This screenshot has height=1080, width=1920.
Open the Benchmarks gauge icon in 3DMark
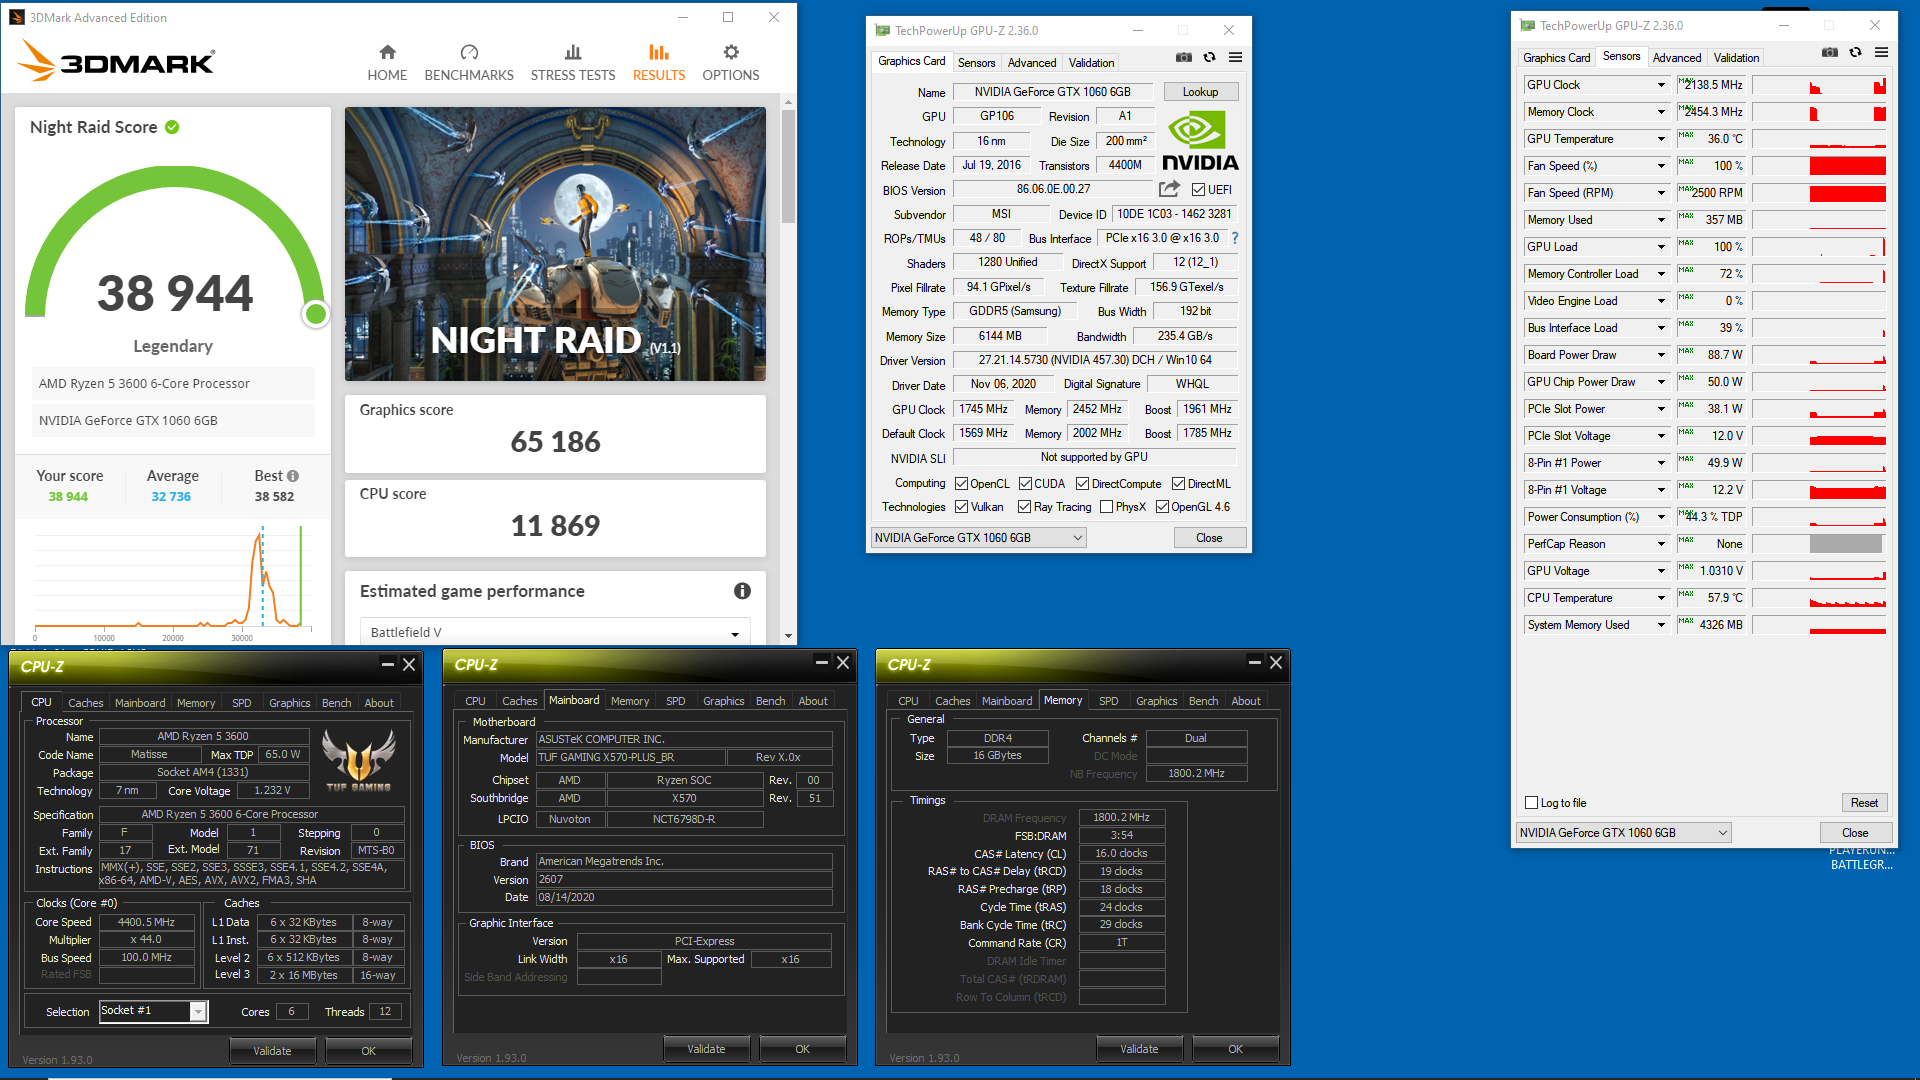[469, 52]
